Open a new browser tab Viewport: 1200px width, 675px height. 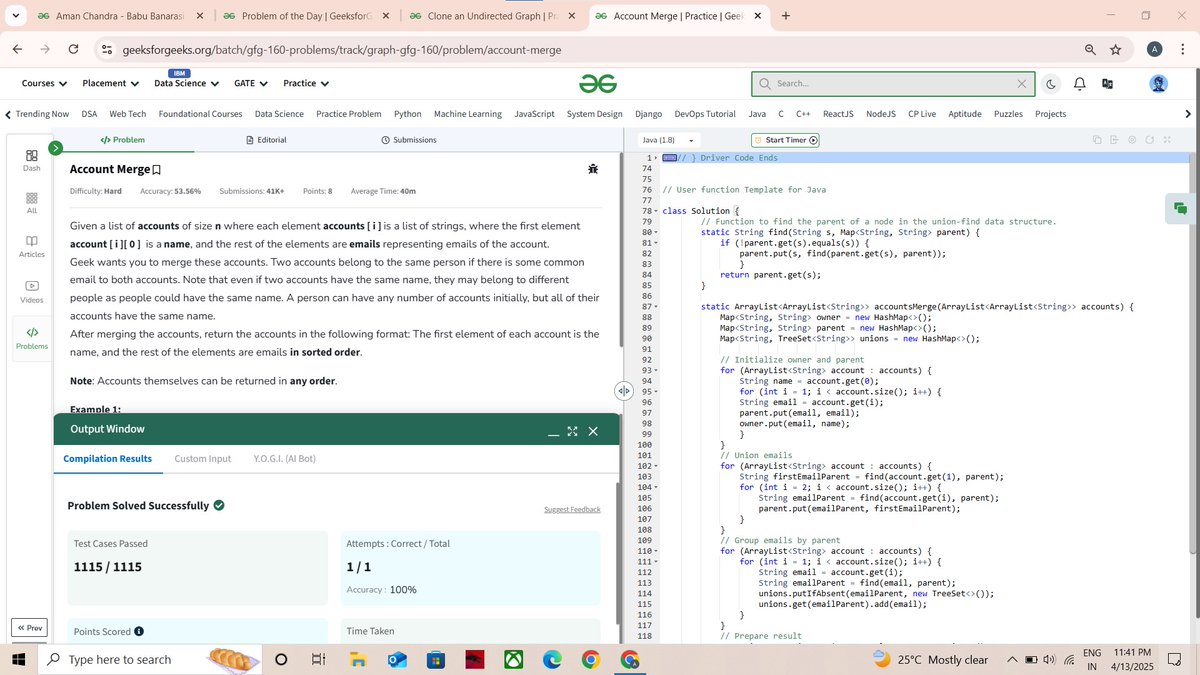786,16
